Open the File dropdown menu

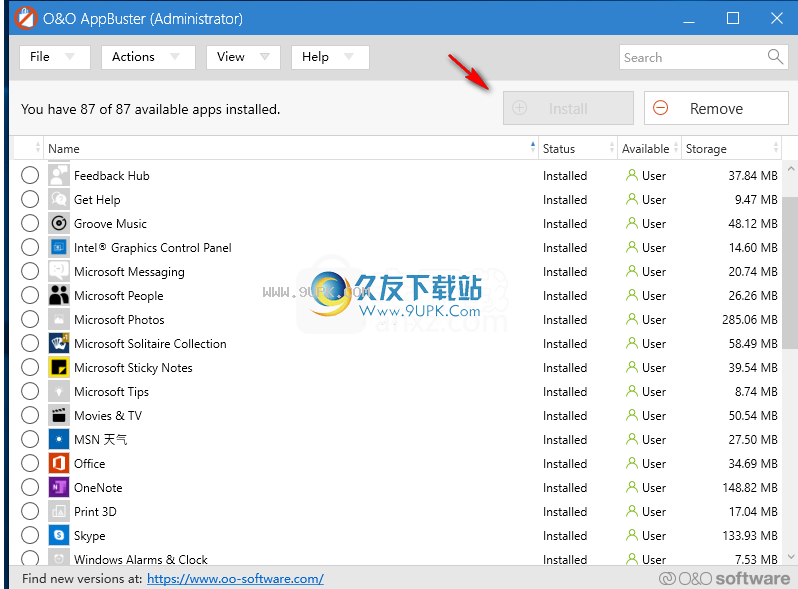(55, 57)
